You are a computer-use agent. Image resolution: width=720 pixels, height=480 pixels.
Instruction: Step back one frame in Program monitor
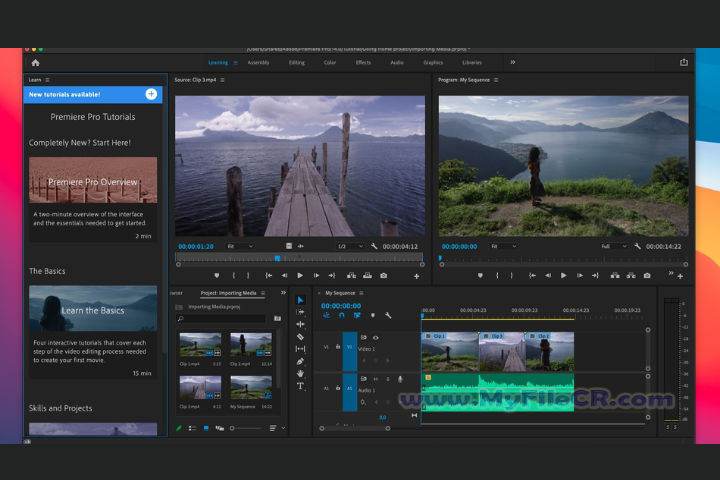pos(548,276)
